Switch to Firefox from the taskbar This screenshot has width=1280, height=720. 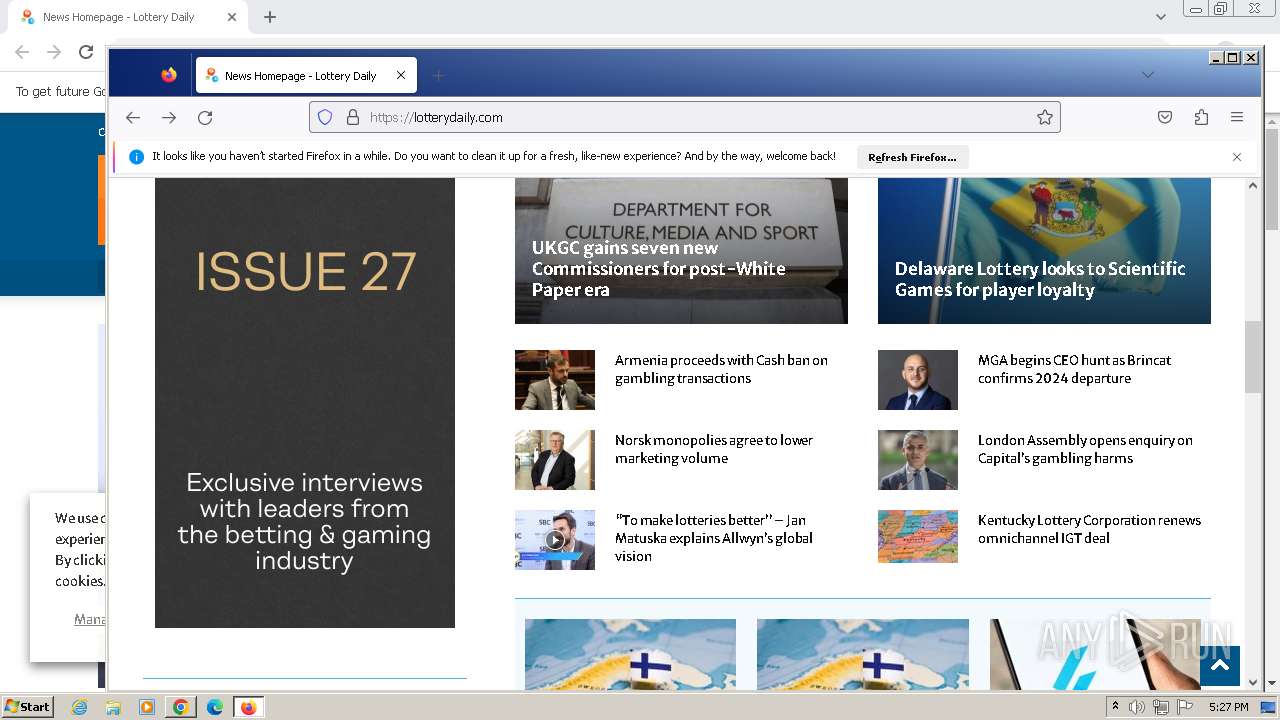[x=248, y=707]
